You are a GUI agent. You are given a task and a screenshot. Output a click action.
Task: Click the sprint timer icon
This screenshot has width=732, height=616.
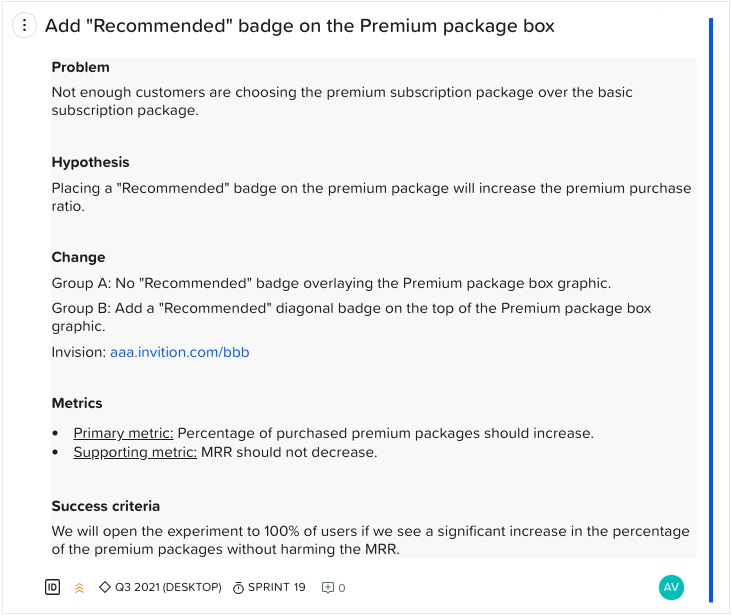tap(238, 588)
